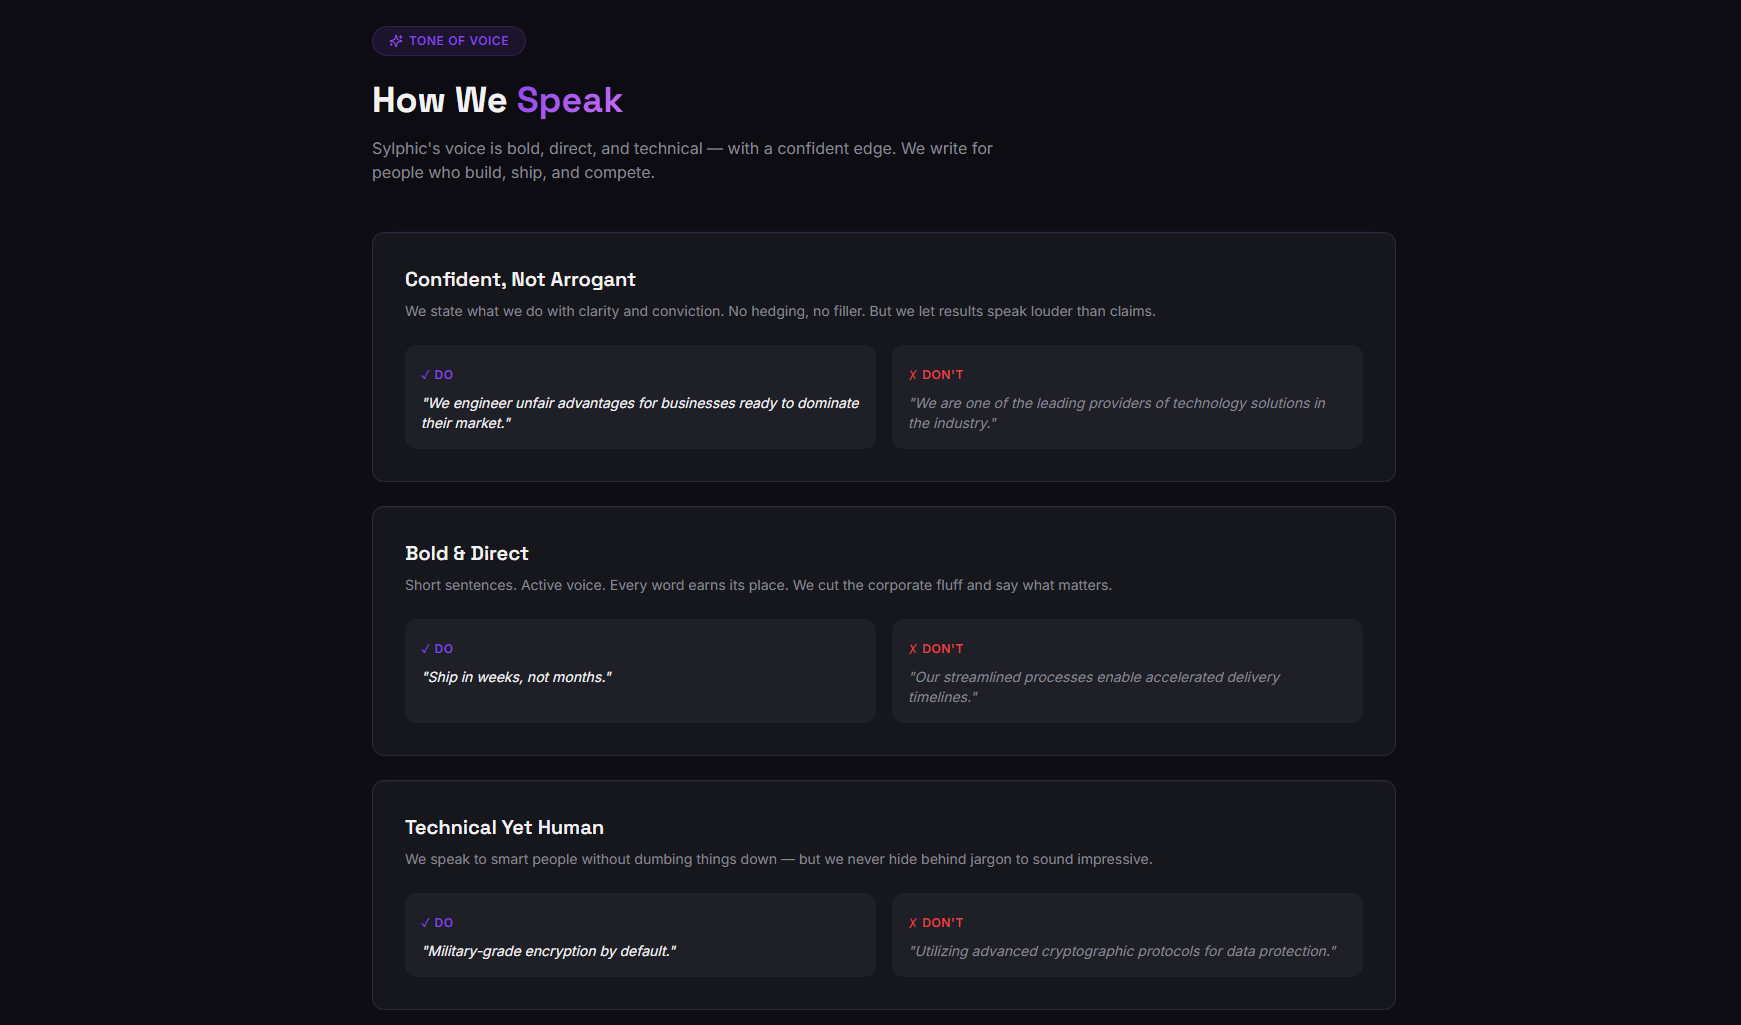Select the Confident, Not Arrogant card title

(520, 279)
